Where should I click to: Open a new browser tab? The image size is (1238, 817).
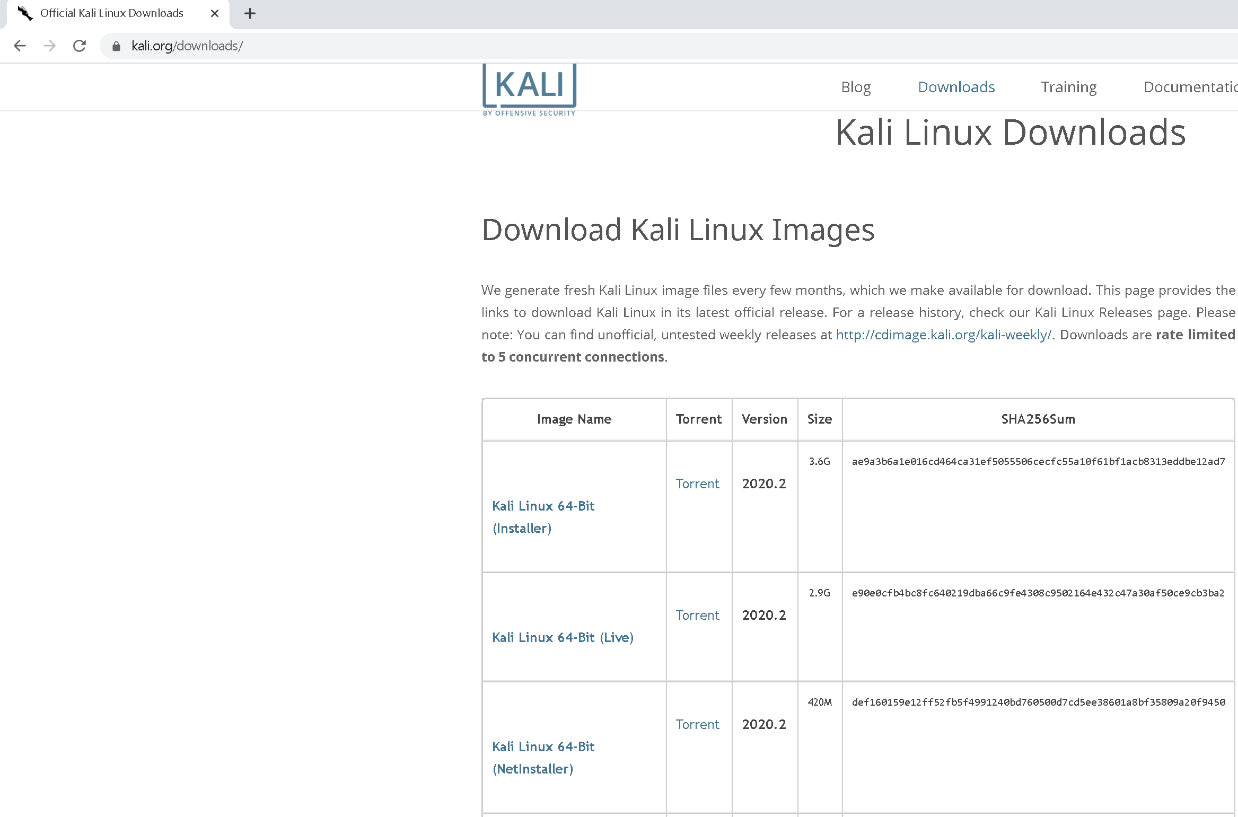click(250, 14)
